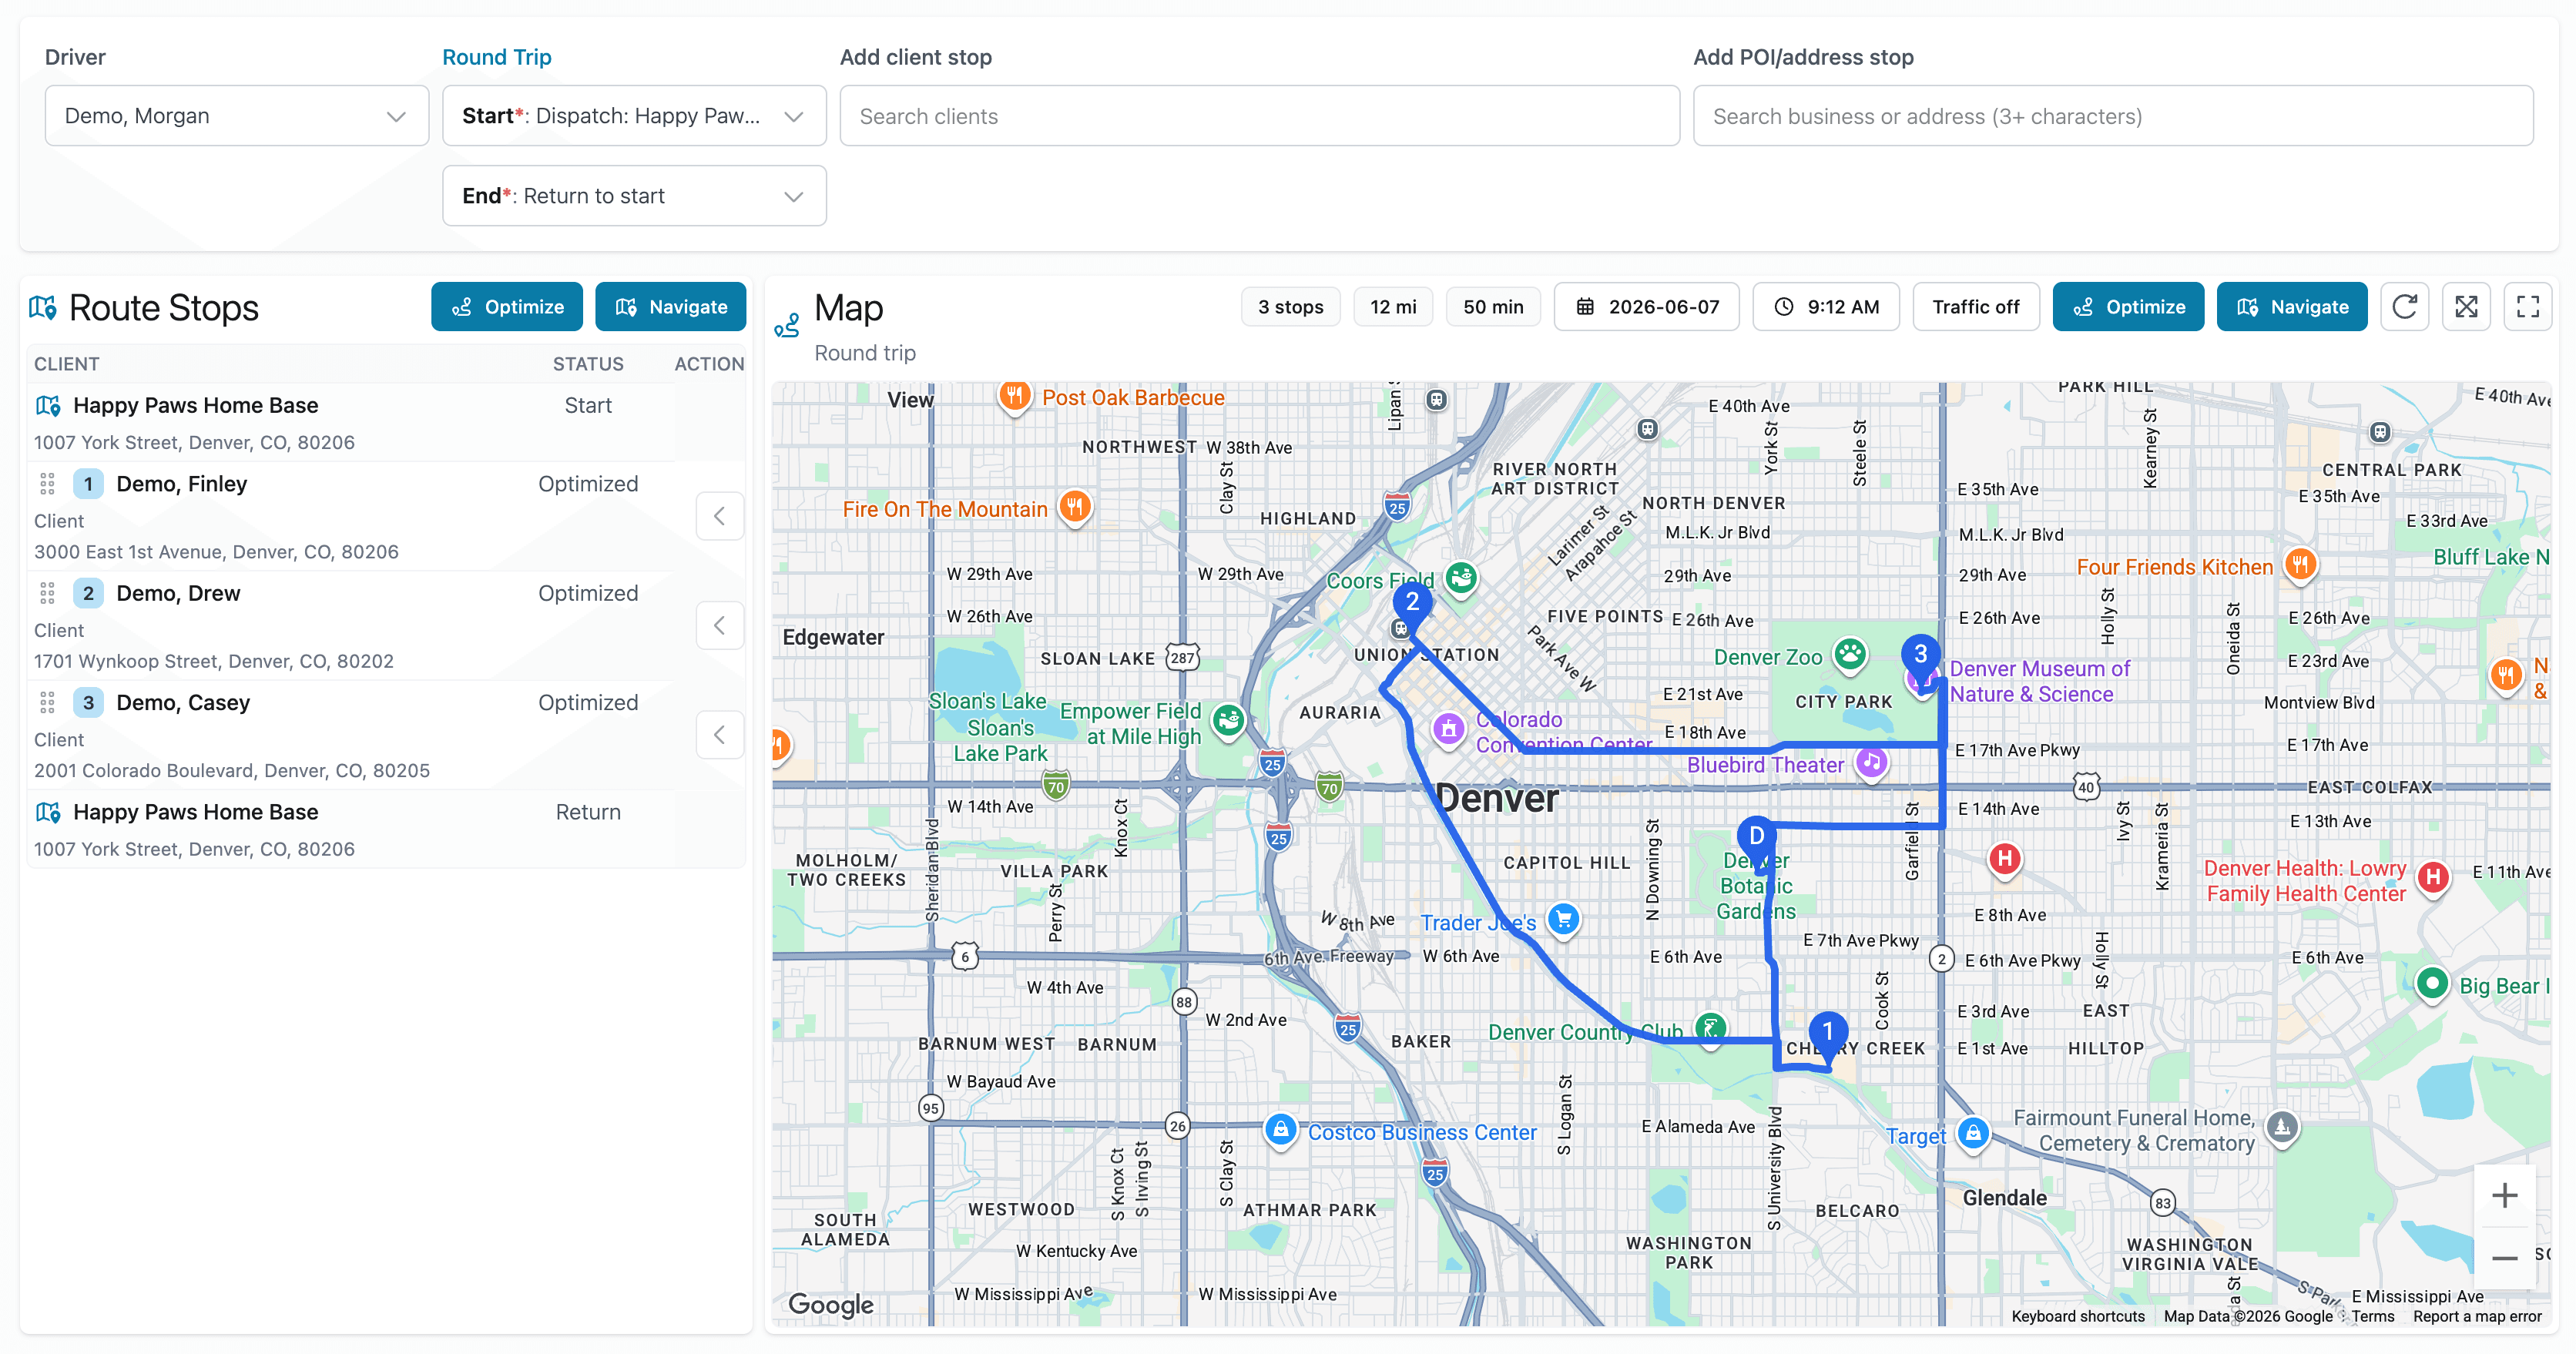
Task: Zoom in on the map
Action: click(x=2504, y=1195)
